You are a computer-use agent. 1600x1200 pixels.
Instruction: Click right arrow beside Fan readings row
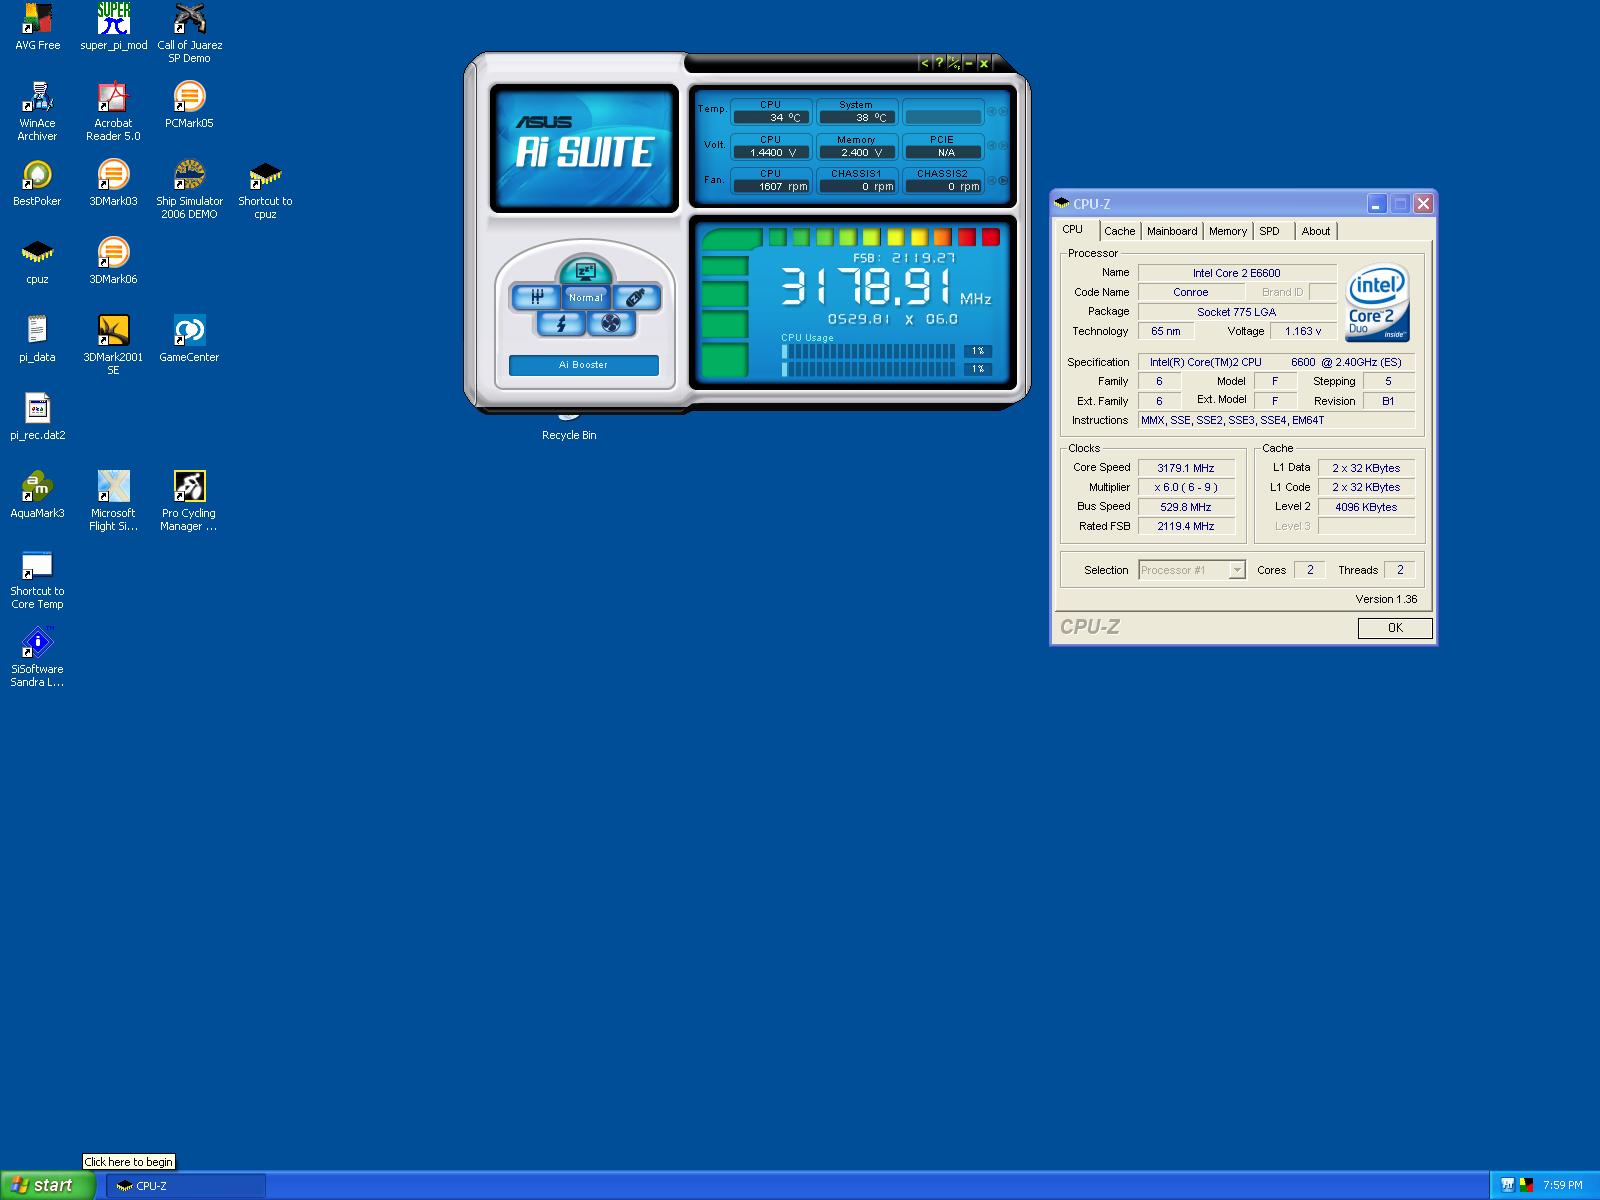click(x=1003, y=181)
